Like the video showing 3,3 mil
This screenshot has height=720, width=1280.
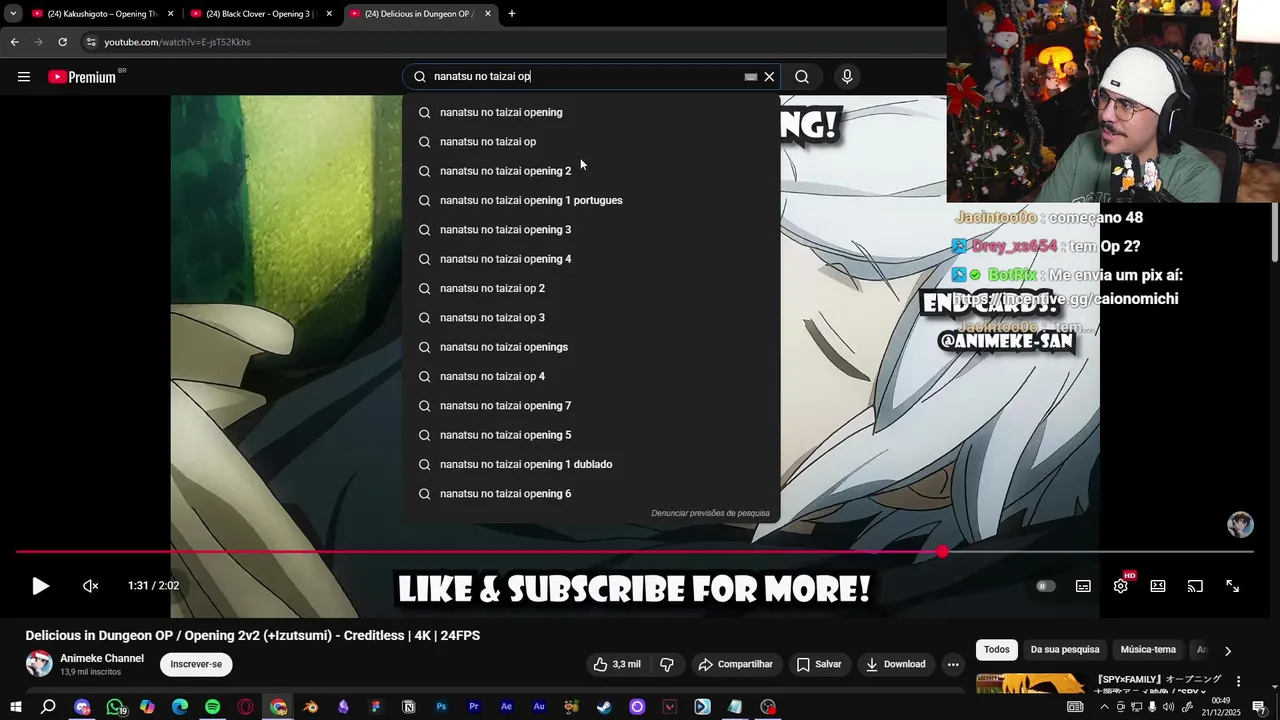616,664
